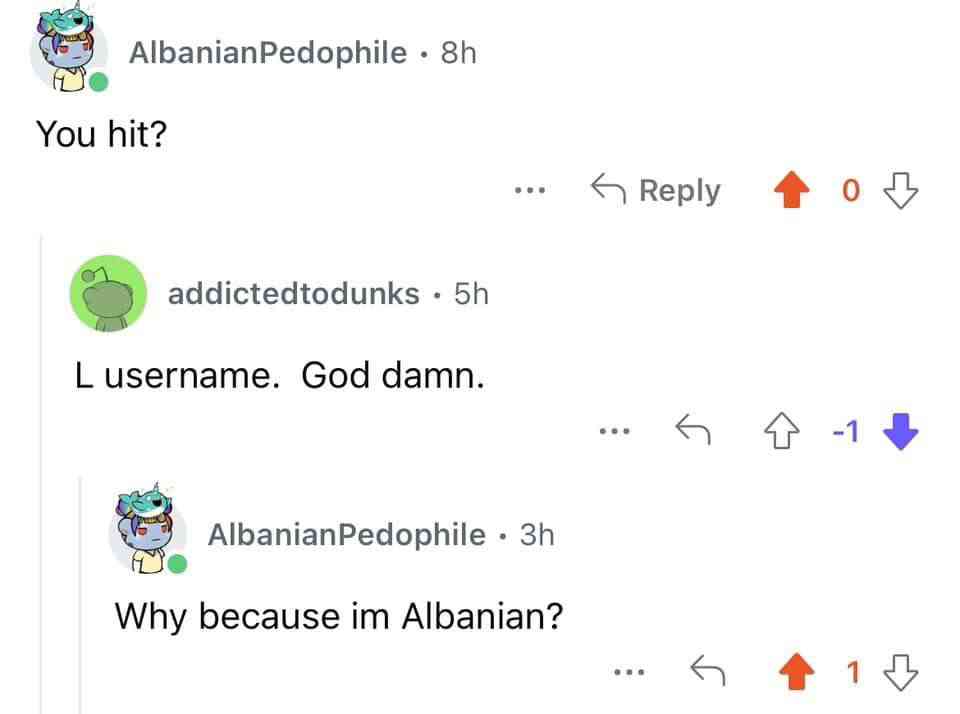Reply arrow on "Why because im Albanian?"
The width and height of the screenshot is (960, 714).
click(707, 670)
